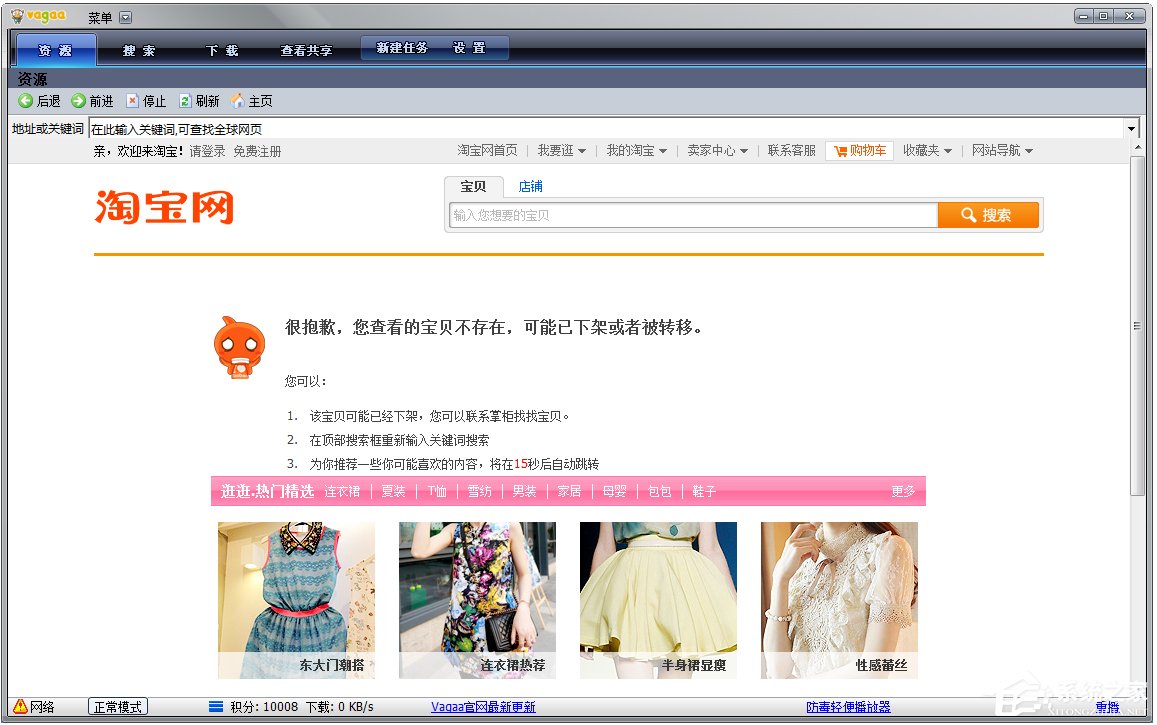Focus the 输入您想要的宝贝 search field

click(692, 215)
